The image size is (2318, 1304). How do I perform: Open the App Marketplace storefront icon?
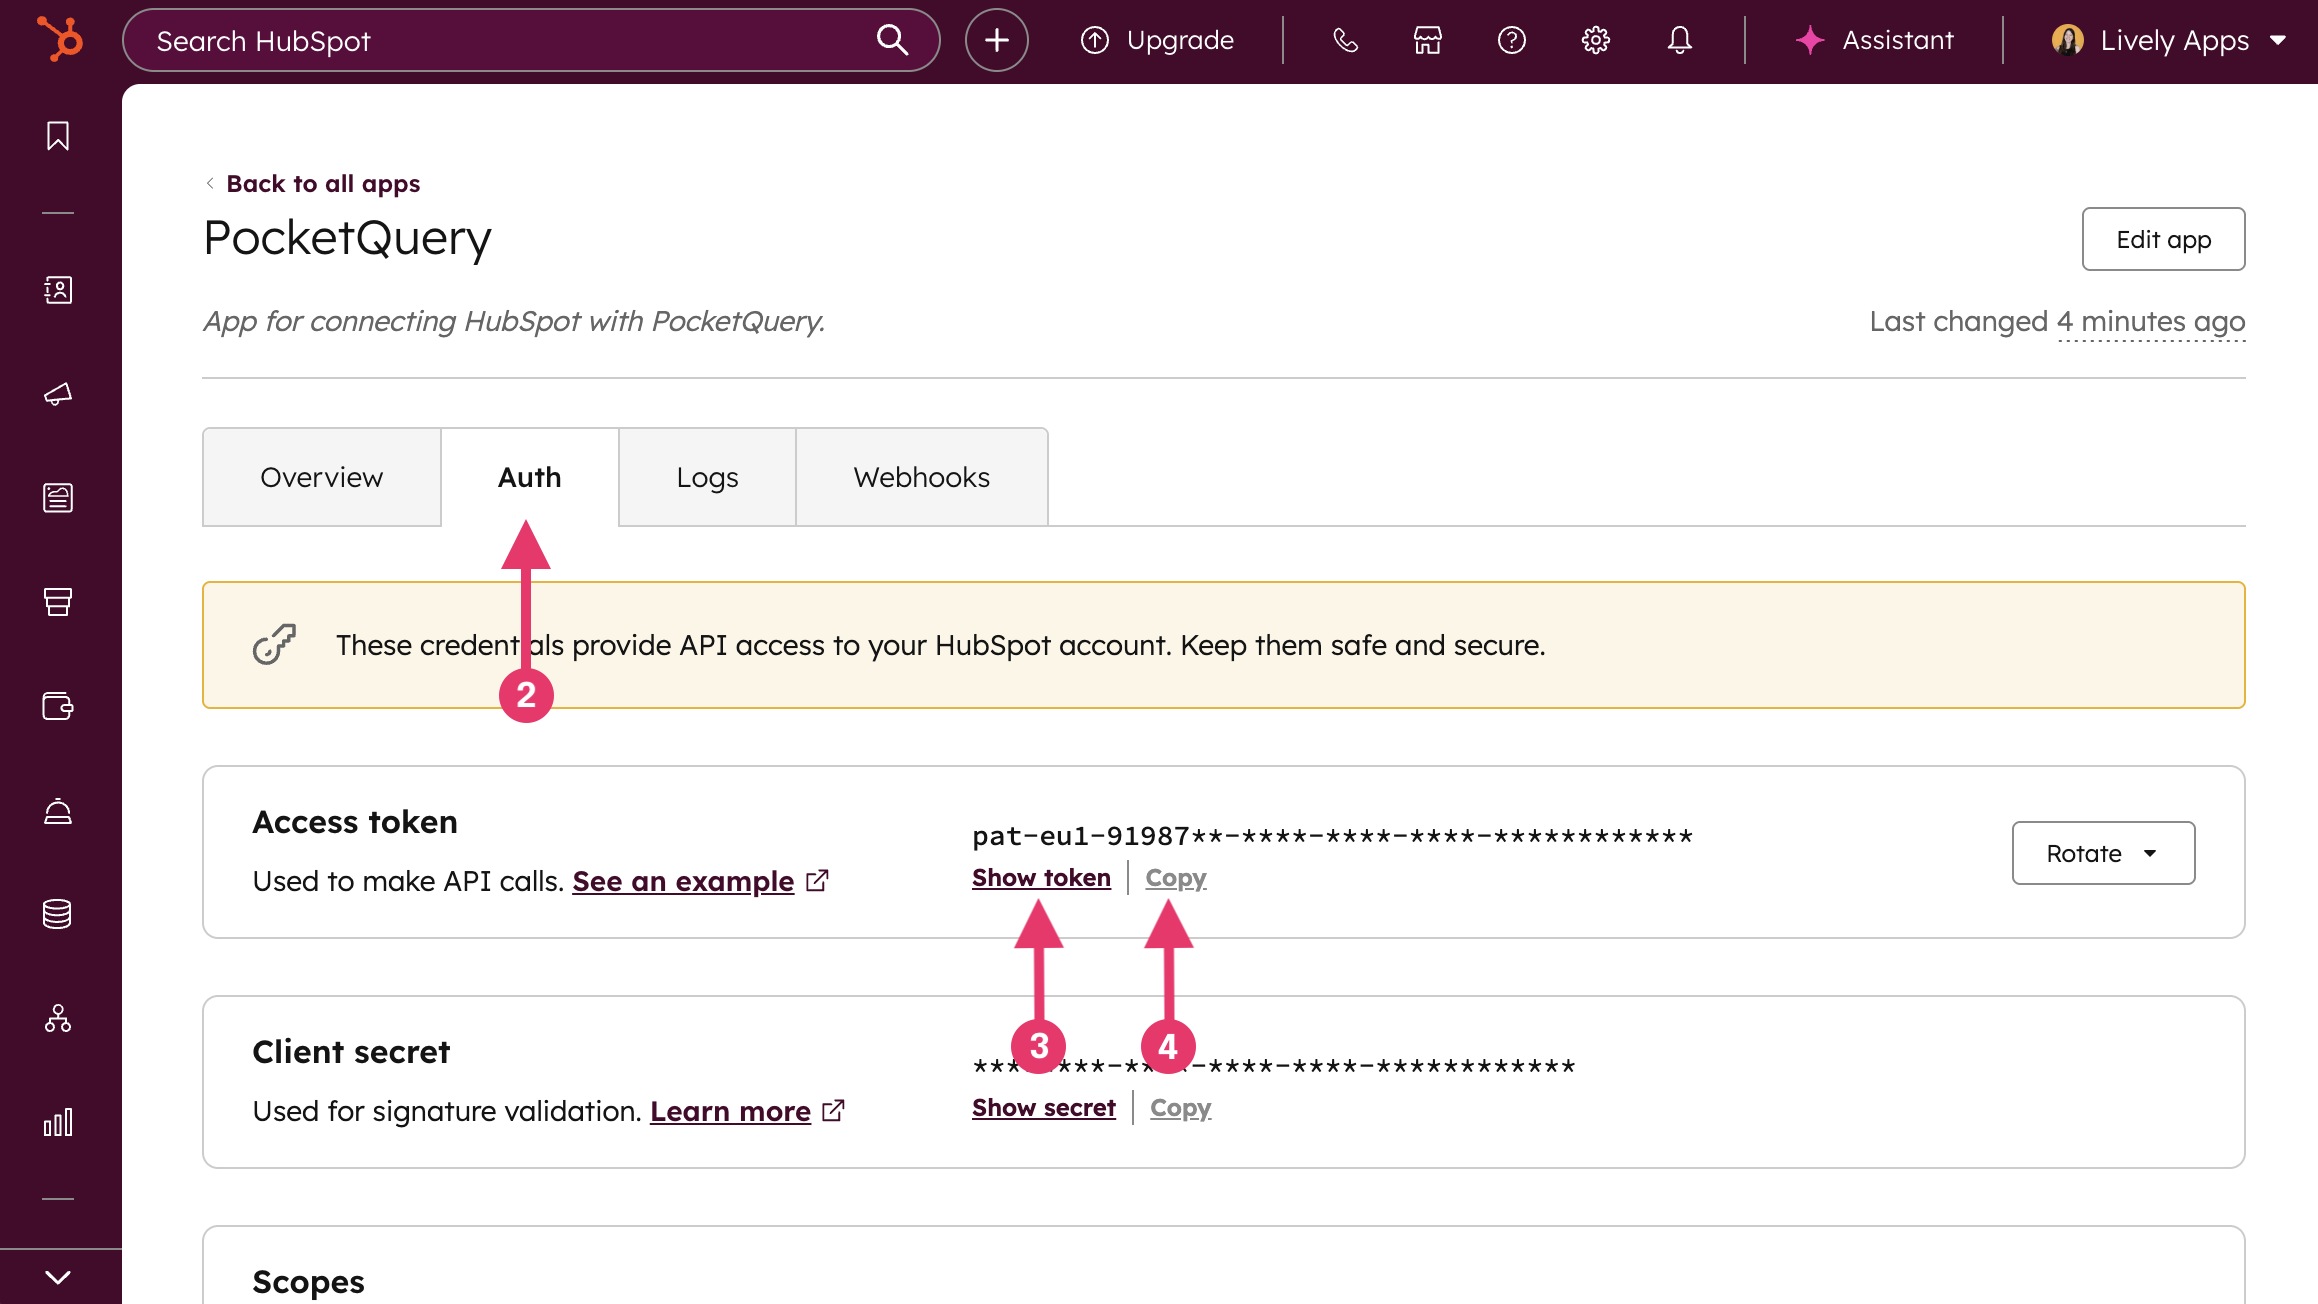[x=1427, y=40]
